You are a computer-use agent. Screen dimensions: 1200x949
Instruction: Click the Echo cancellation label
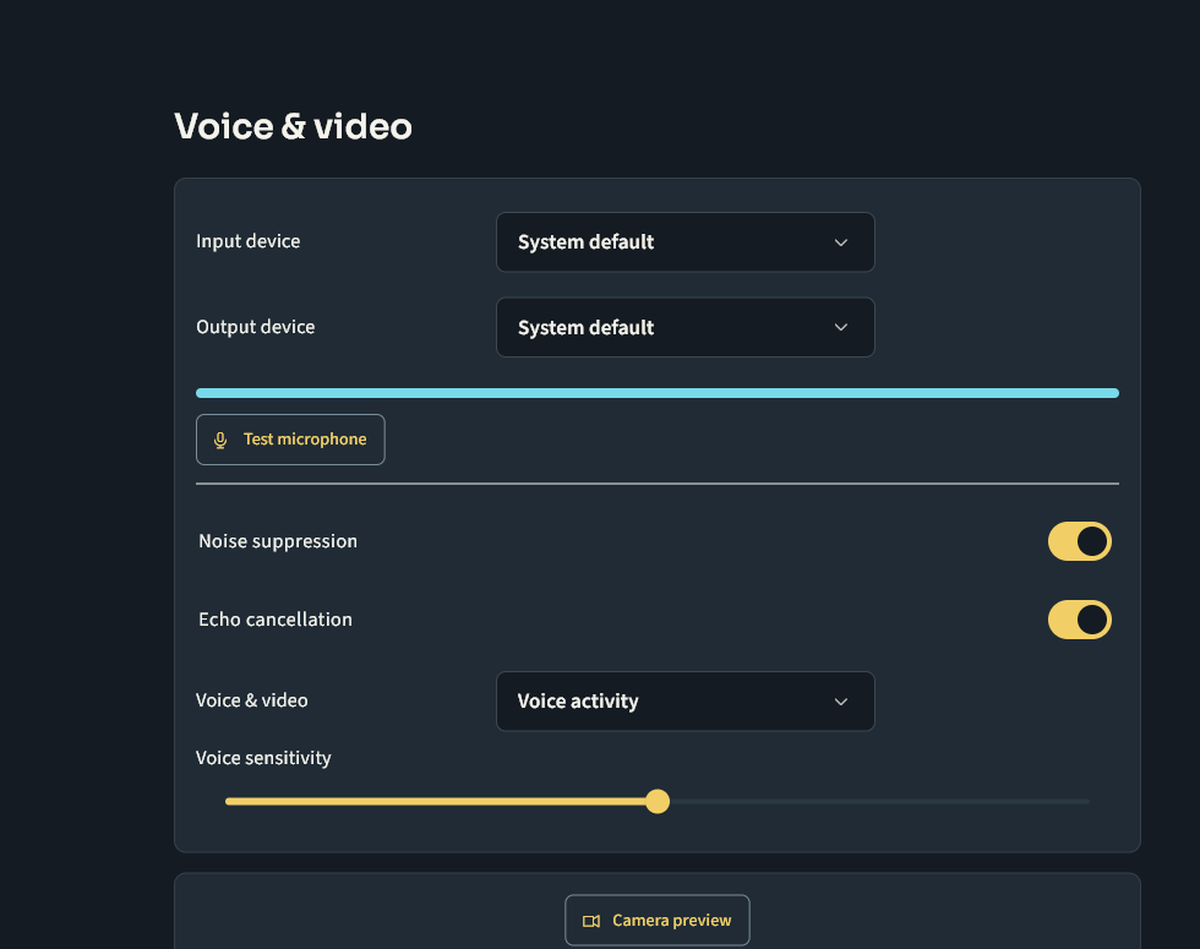tap(275, 619)
